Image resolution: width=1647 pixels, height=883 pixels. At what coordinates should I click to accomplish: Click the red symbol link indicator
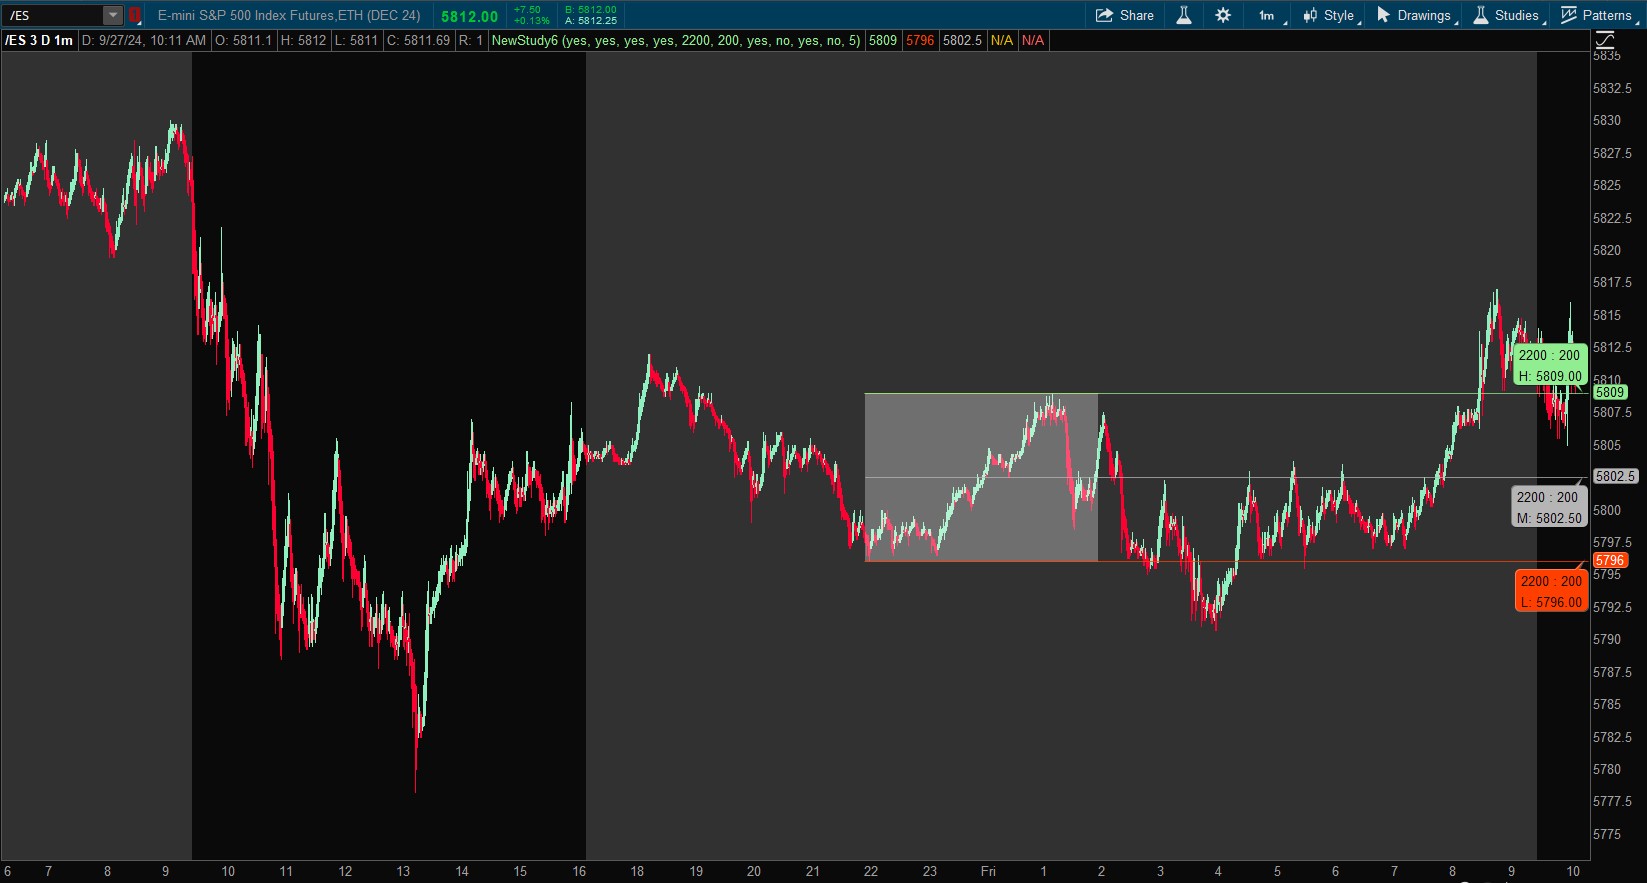[x=135, y=15]
